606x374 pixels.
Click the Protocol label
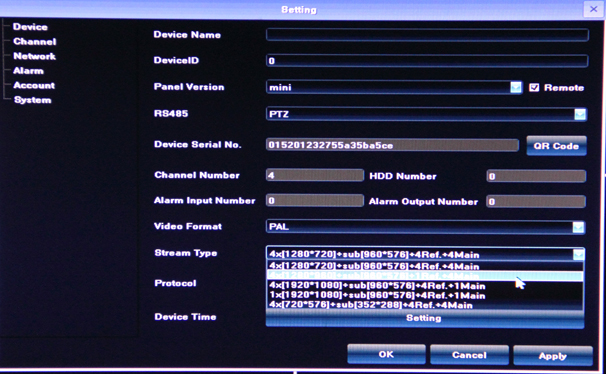tap(175, 283)
